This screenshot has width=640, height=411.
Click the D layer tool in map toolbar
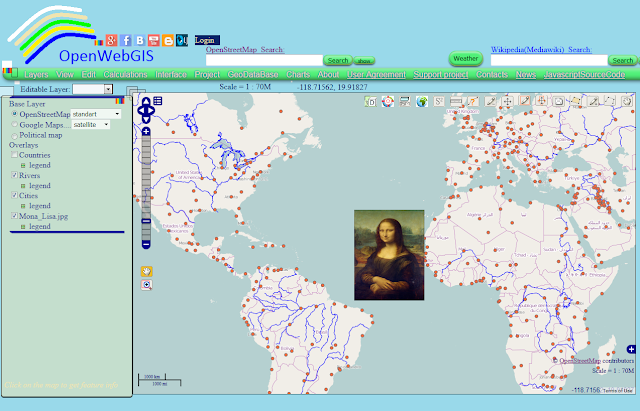(371, 102)
